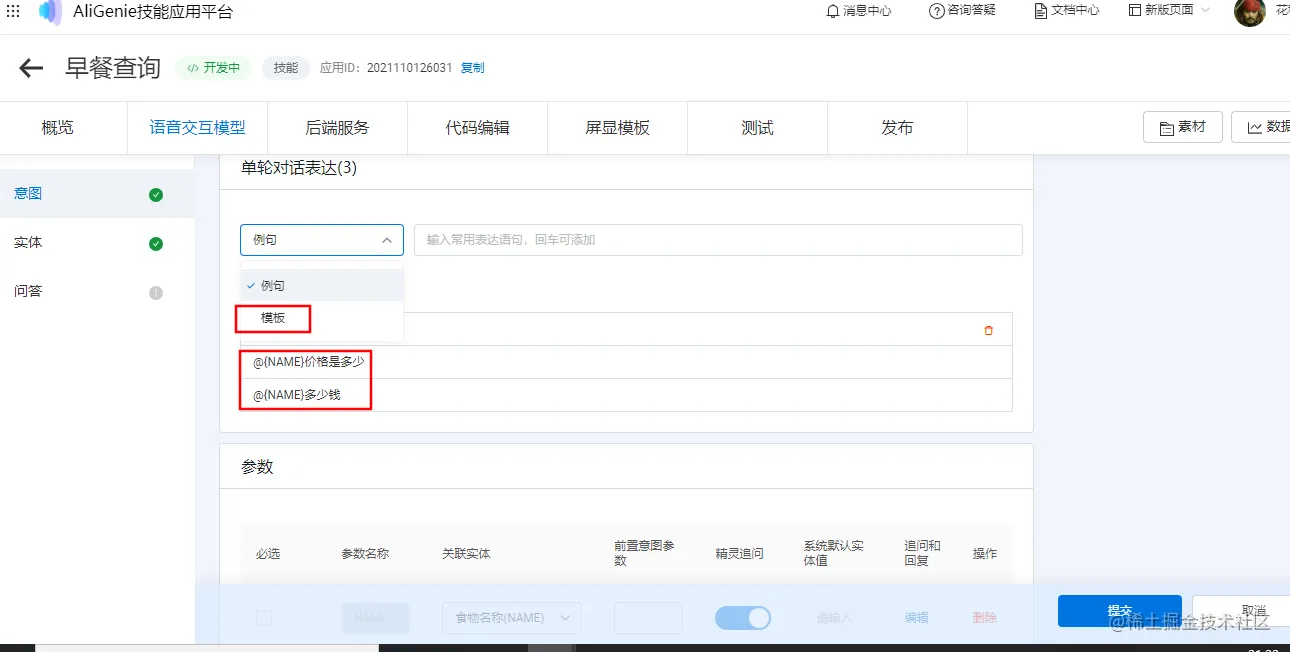Click the 提交 submit button
The width and height of the screenshot is (1290, 652).
pyautogui.click(x=1119, y=611)
